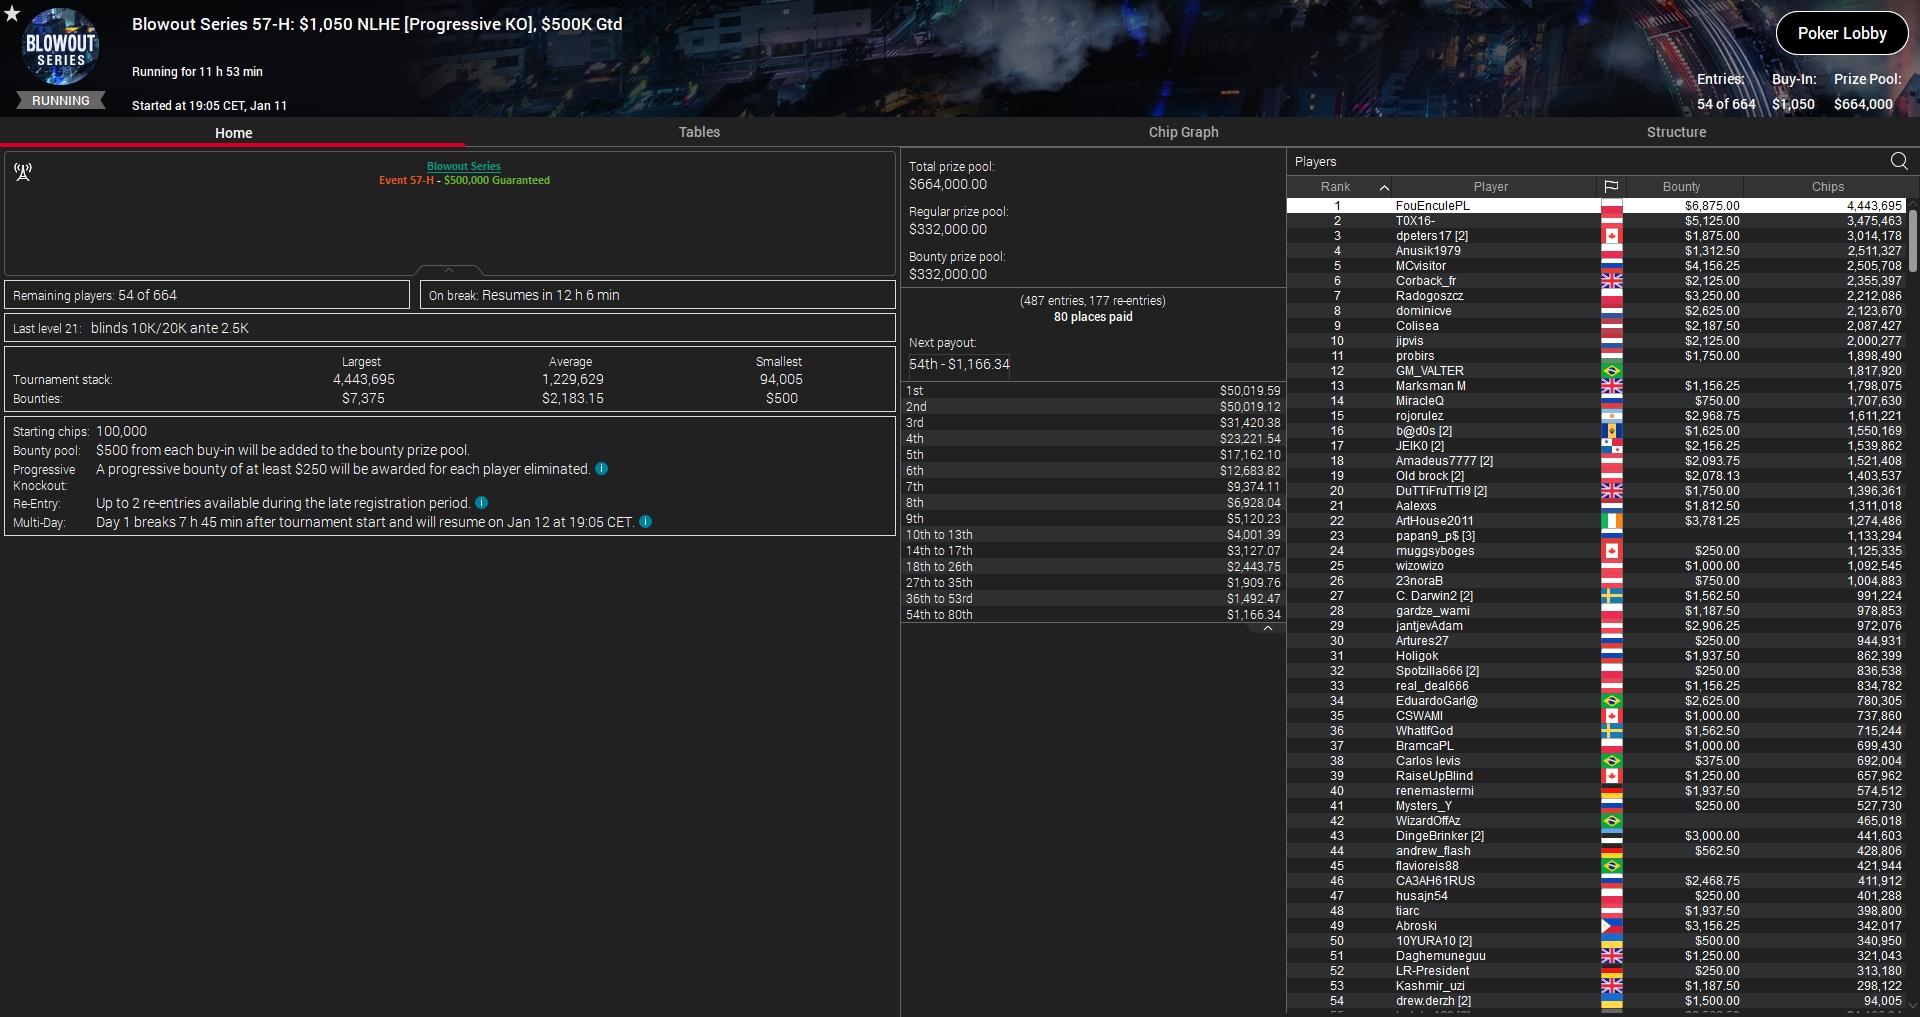Click GM_VALTER Brazil flag
Screen dimensions: 1920x1017
[x=1612, y=371]
